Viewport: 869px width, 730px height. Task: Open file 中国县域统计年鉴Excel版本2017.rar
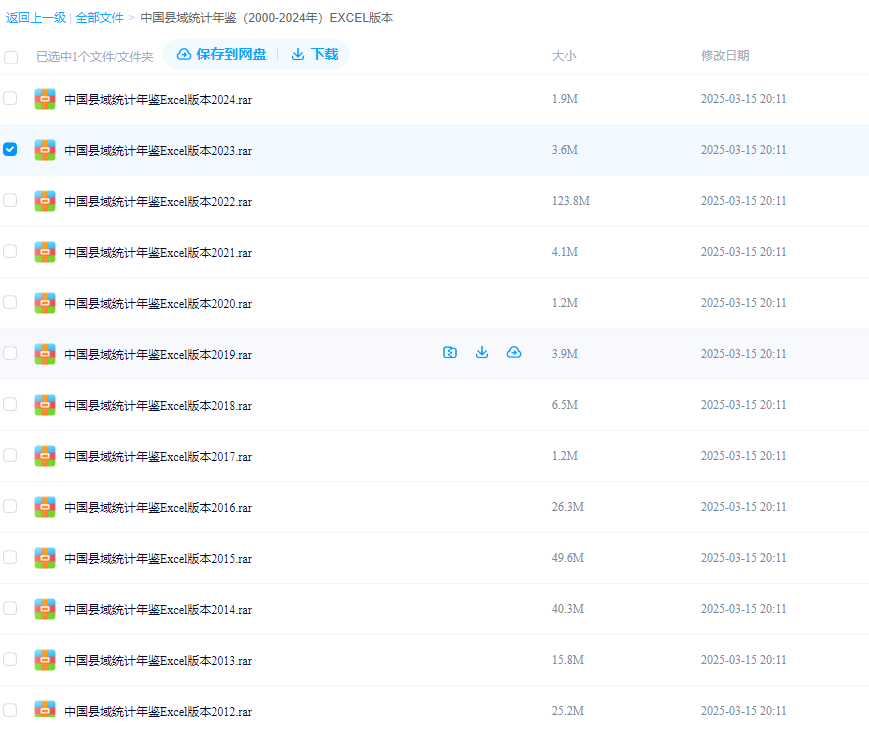158,457
